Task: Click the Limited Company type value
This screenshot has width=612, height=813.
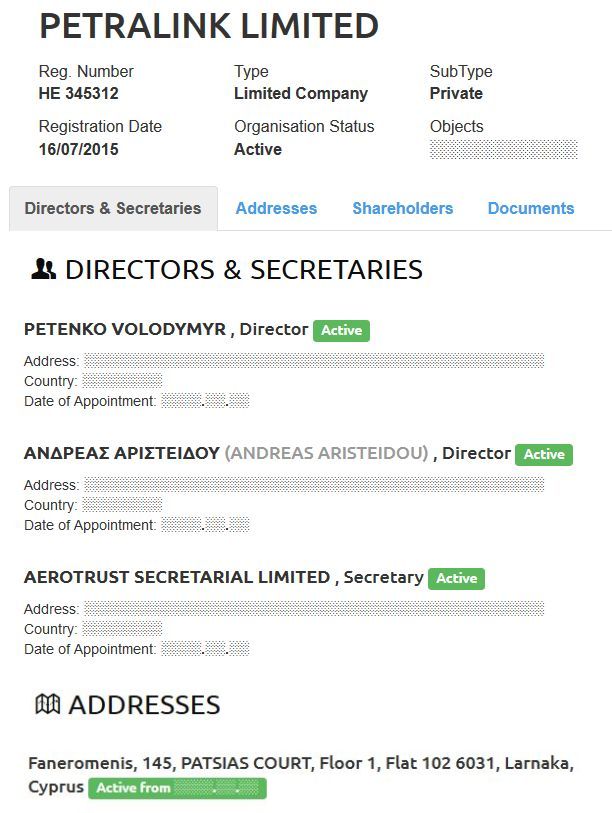Action: point(300,94)
